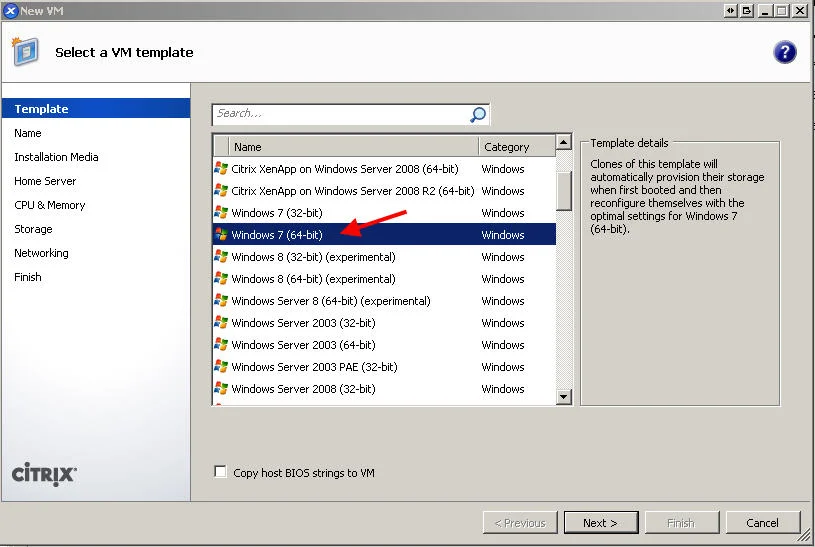Close the New VM window
Viewport: 815px width, 547px height.
799,10
